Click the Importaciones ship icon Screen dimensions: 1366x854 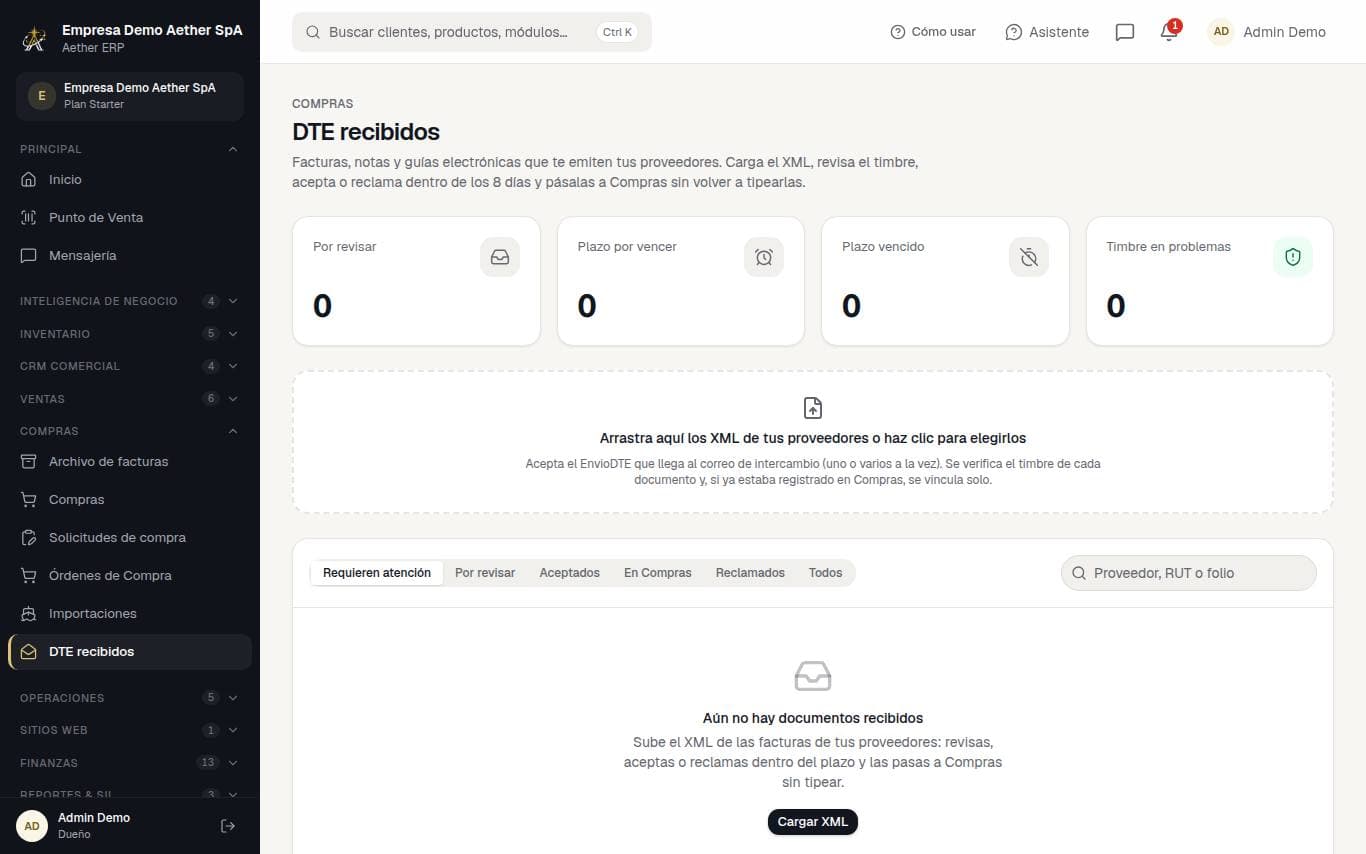point(29,614)
